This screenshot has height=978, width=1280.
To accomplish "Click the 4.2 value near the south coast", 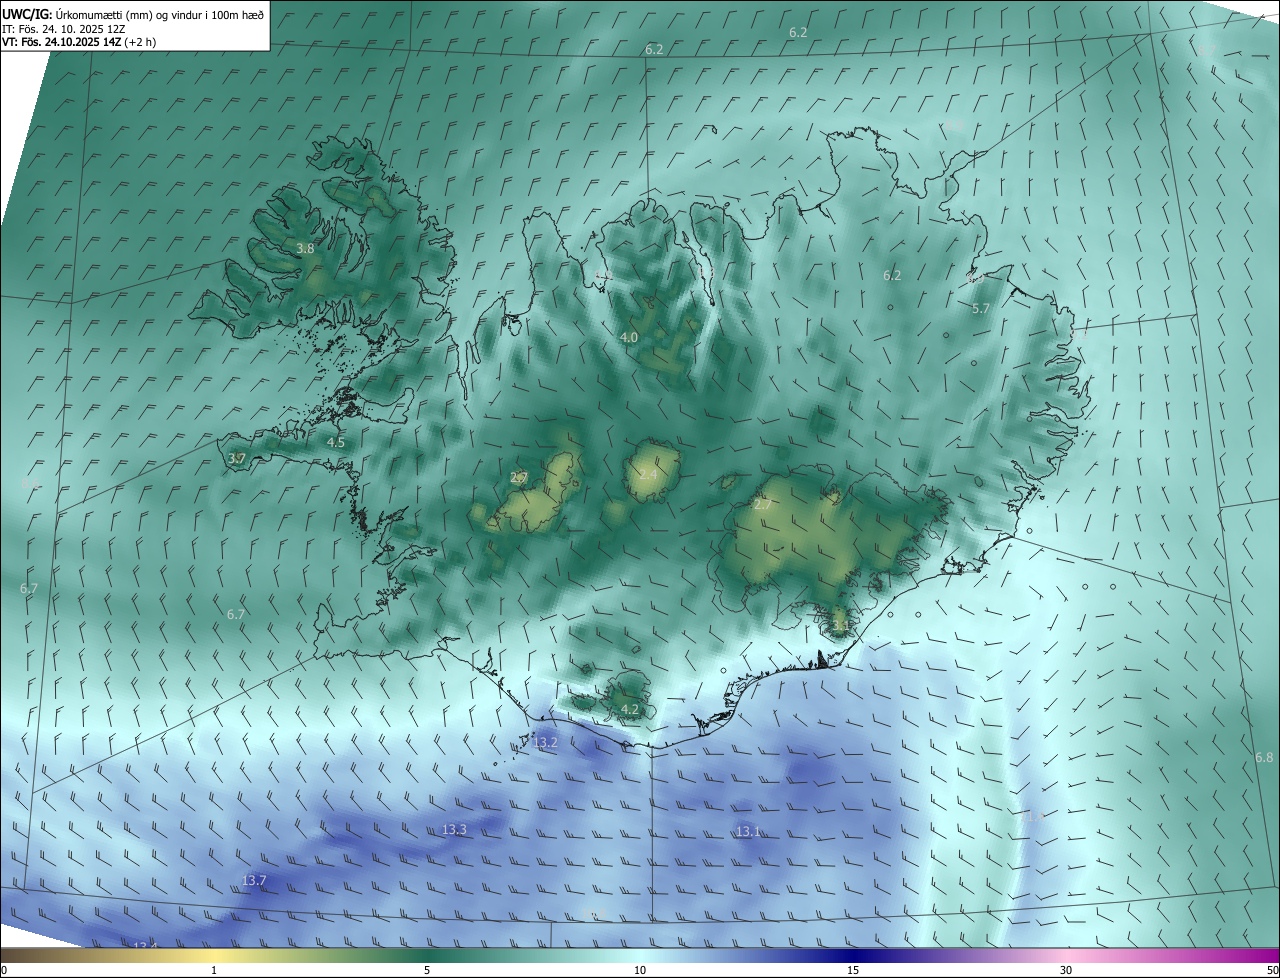I will [630, 710].
